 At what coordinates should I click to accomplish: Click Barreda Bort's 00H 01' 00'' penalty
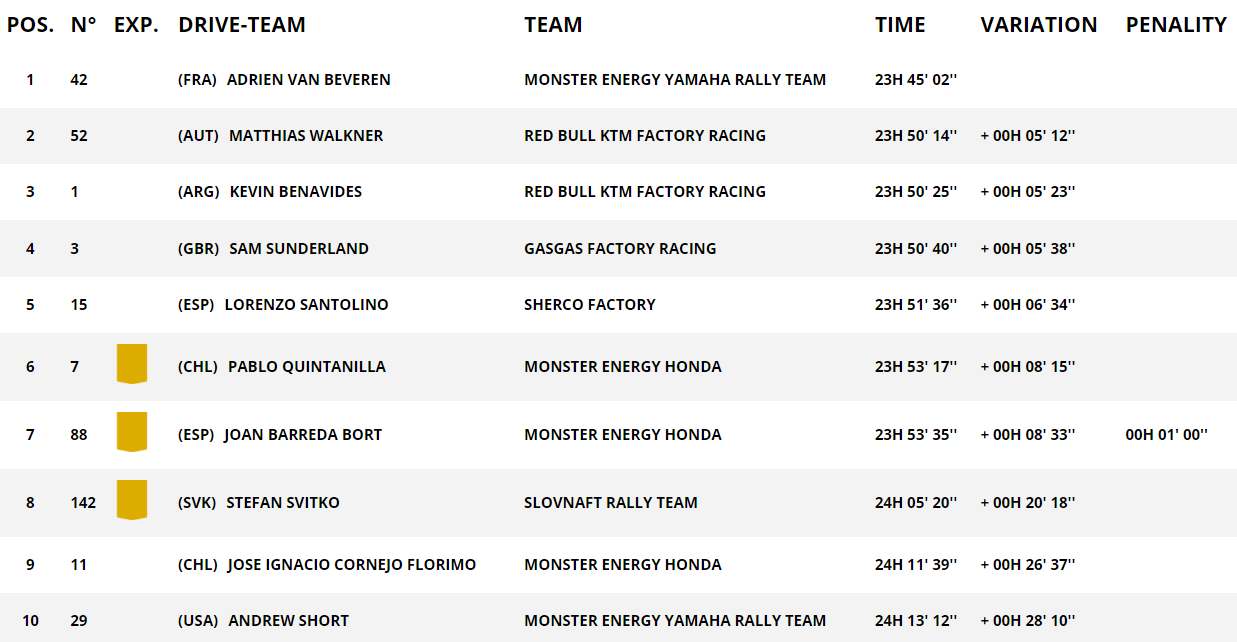point(1166,435)
